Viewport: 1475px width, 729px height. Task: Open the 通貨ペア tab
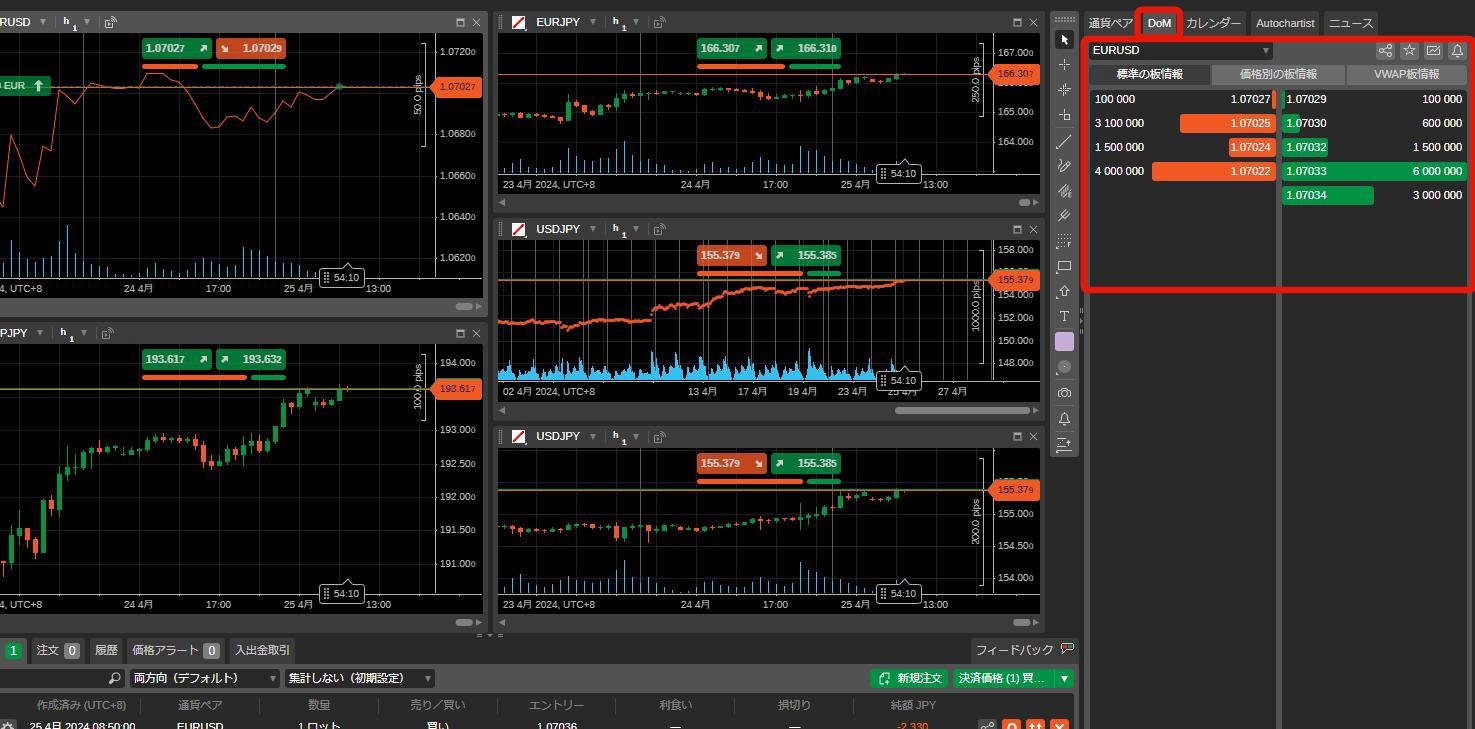point(1110,23)
